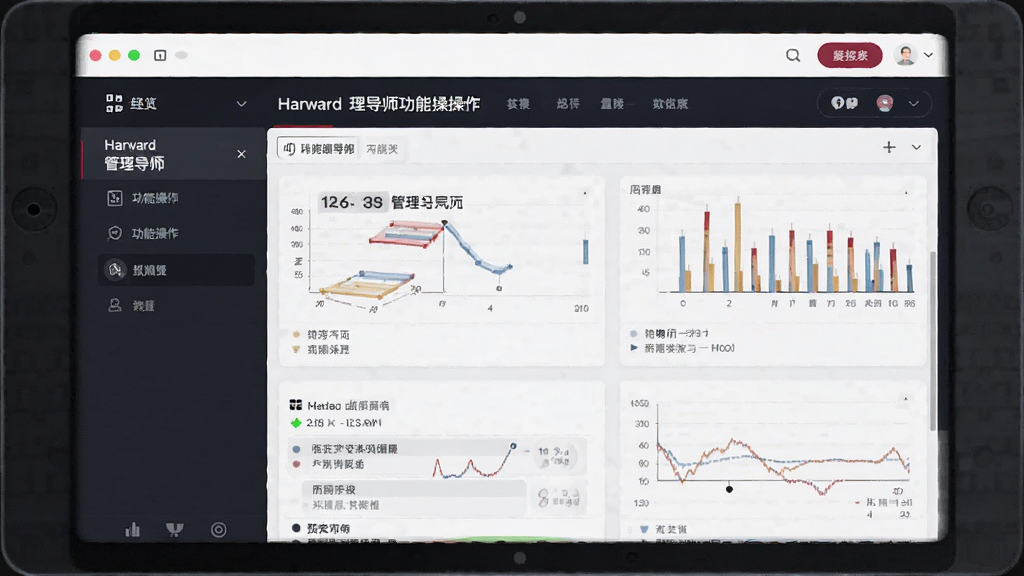Click the peak marker on the 126- 3S chart

click(x=444, y=223)
